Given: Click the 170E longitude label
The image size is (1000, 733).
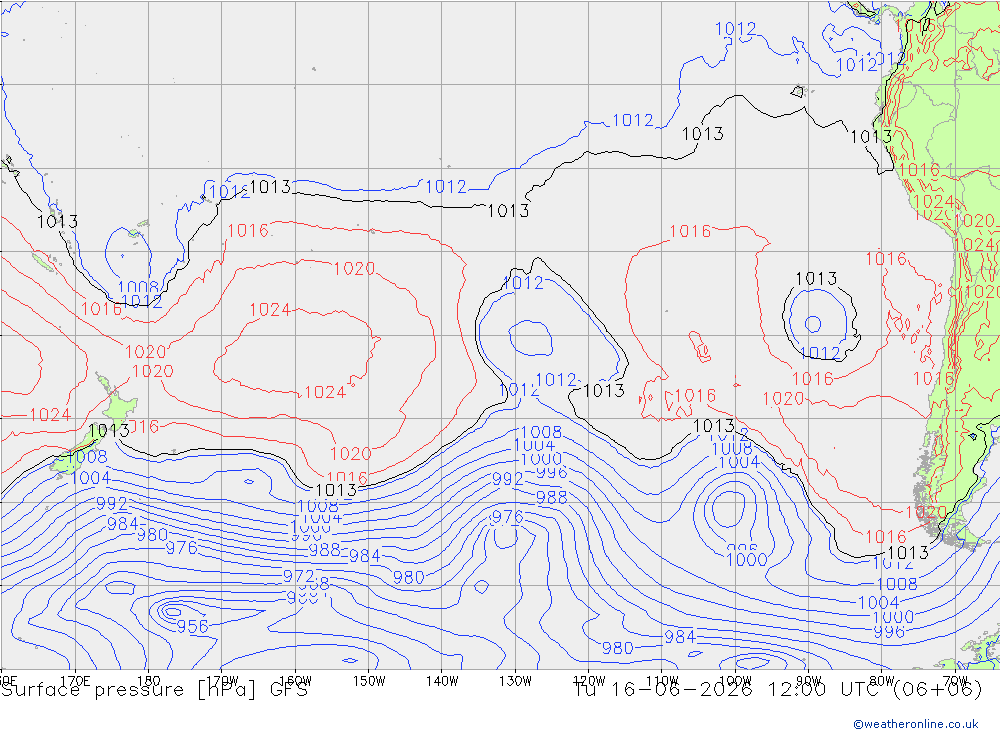Looking at the screenshot, I should click(x=75, y=681).
